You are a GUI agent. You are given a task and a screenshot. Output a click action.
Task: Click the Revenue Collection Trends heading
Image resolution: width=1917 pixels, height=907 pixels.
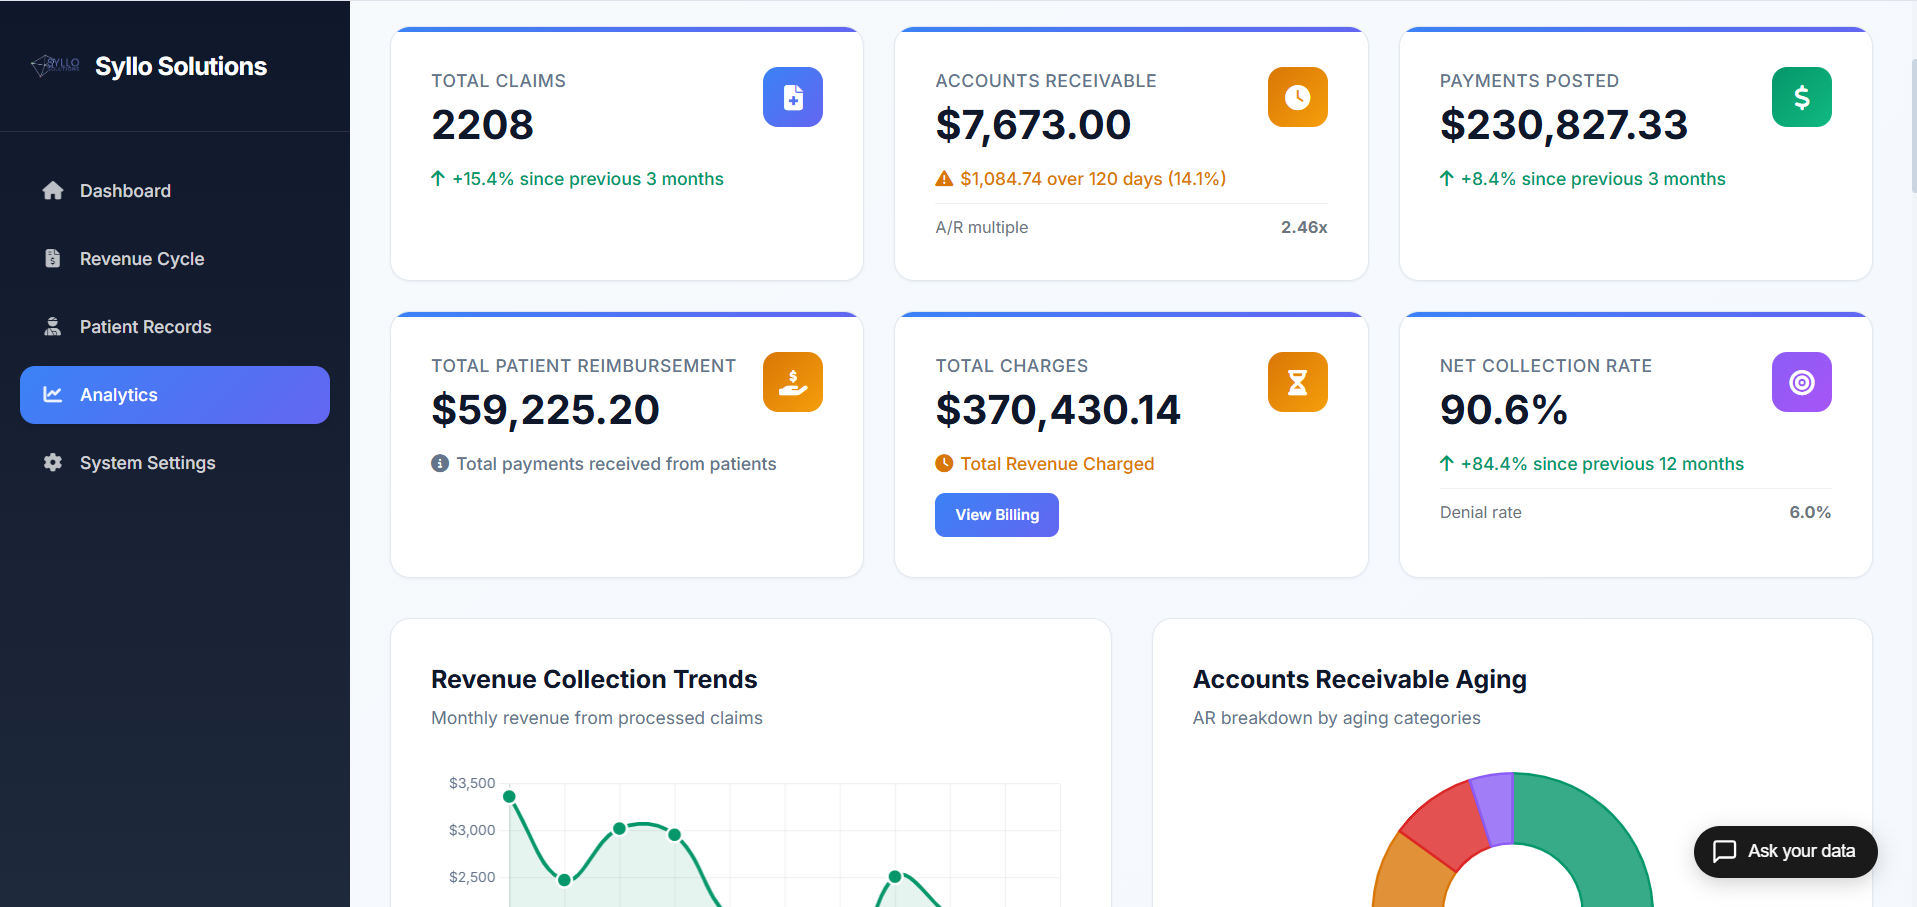[x=594, y=679]
